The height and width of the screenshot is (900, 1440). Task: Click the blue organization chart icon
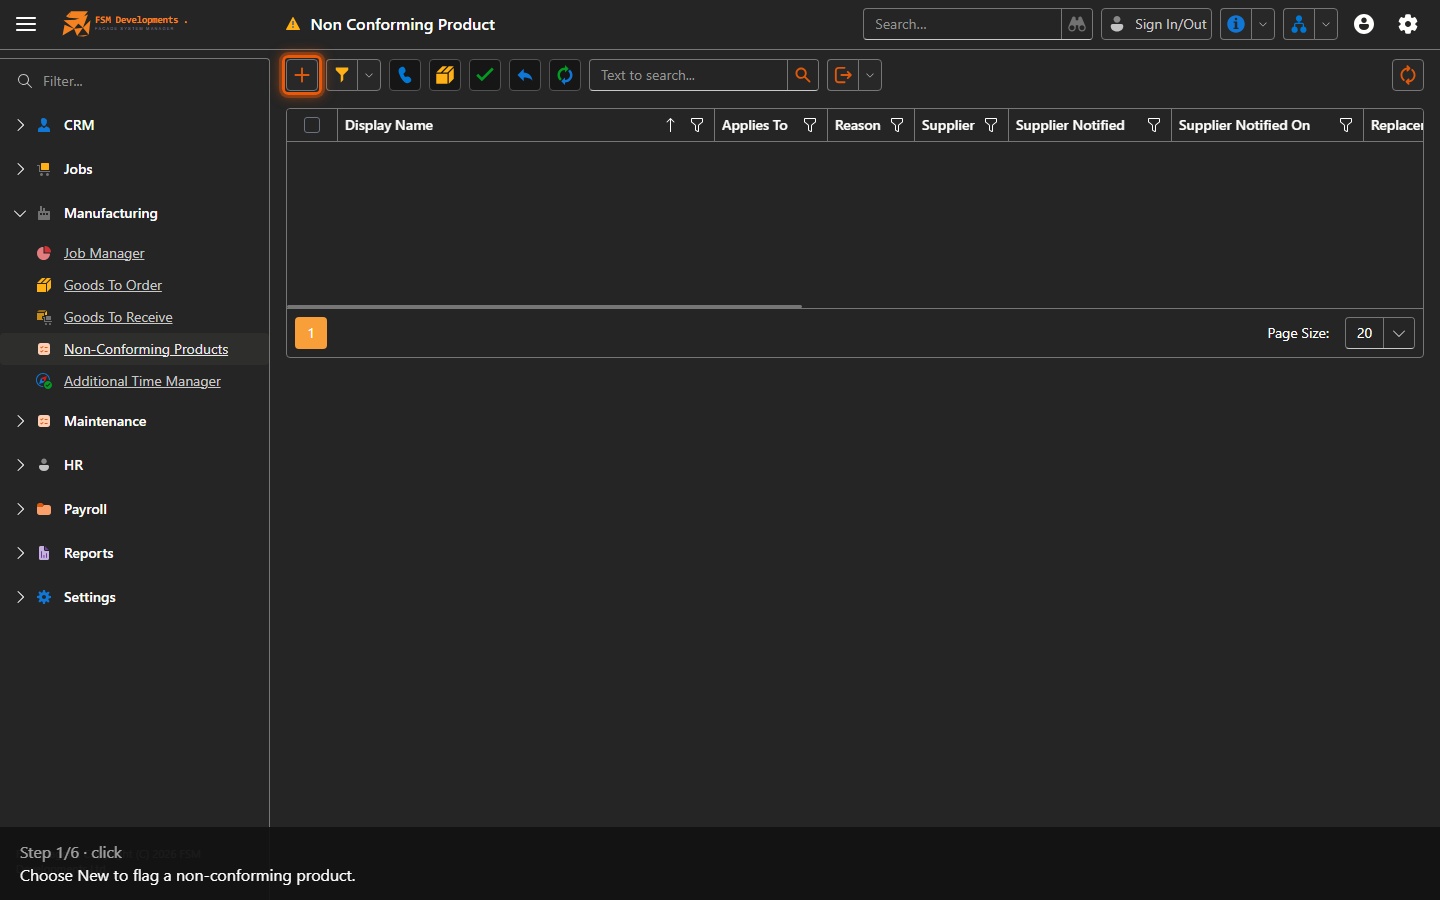pos(1299,24)
